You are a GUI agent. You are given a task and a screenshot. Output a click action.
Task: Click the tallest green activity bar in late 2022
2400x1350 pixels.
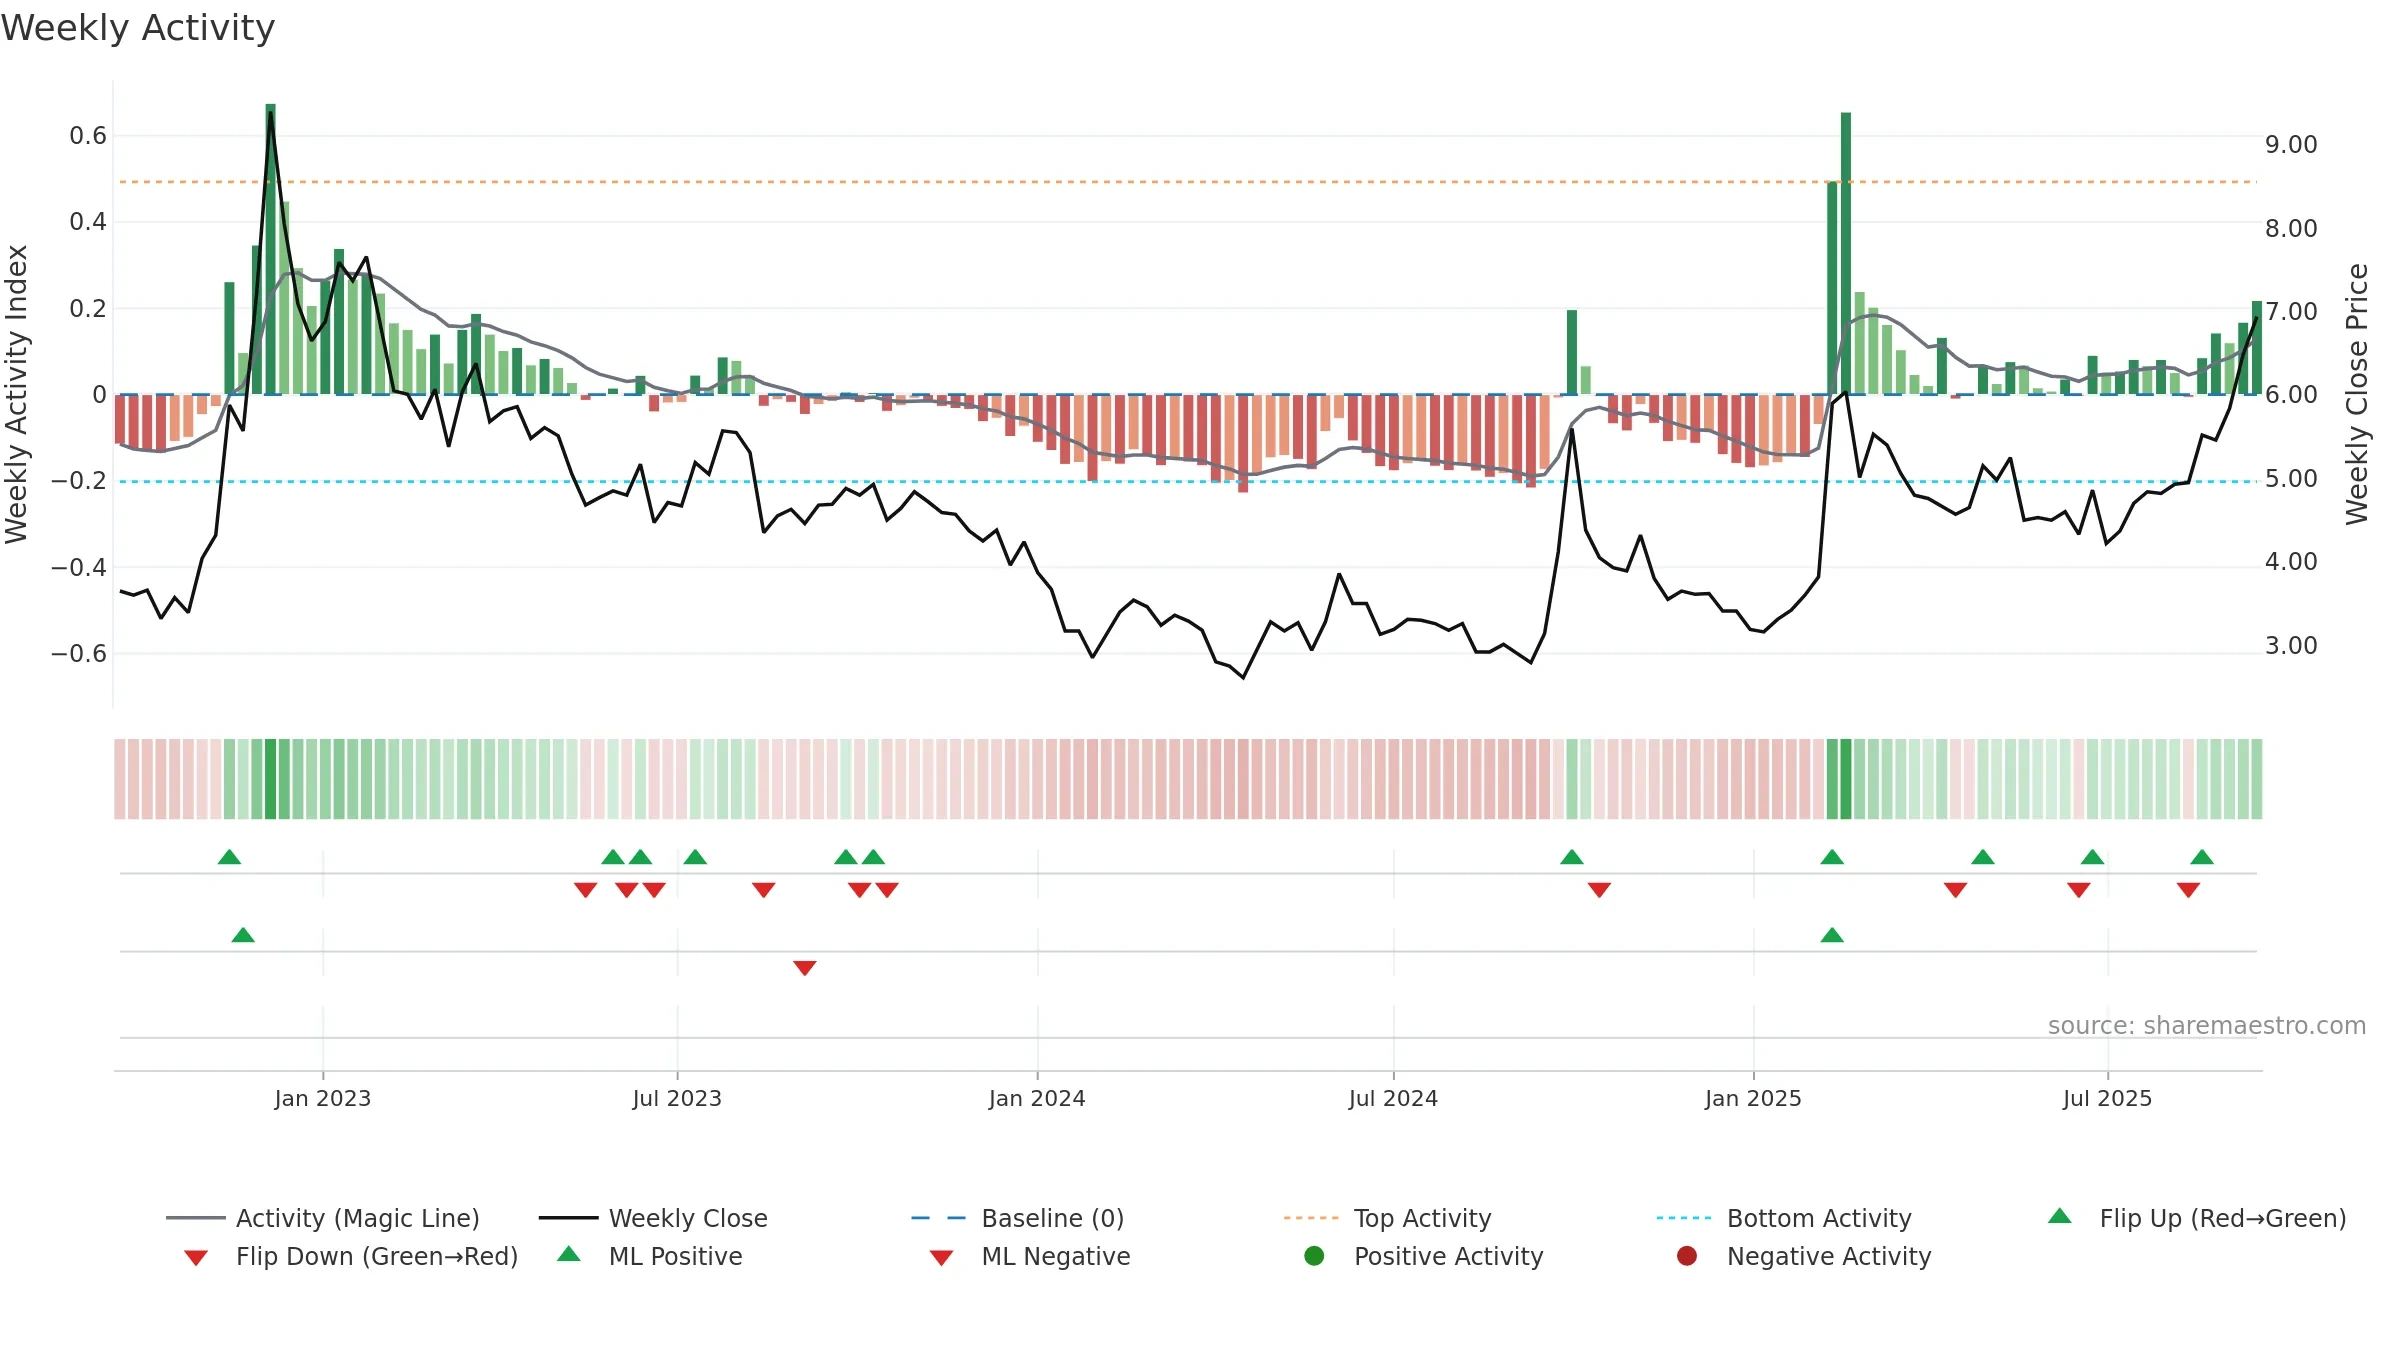[x=271, y=249]
